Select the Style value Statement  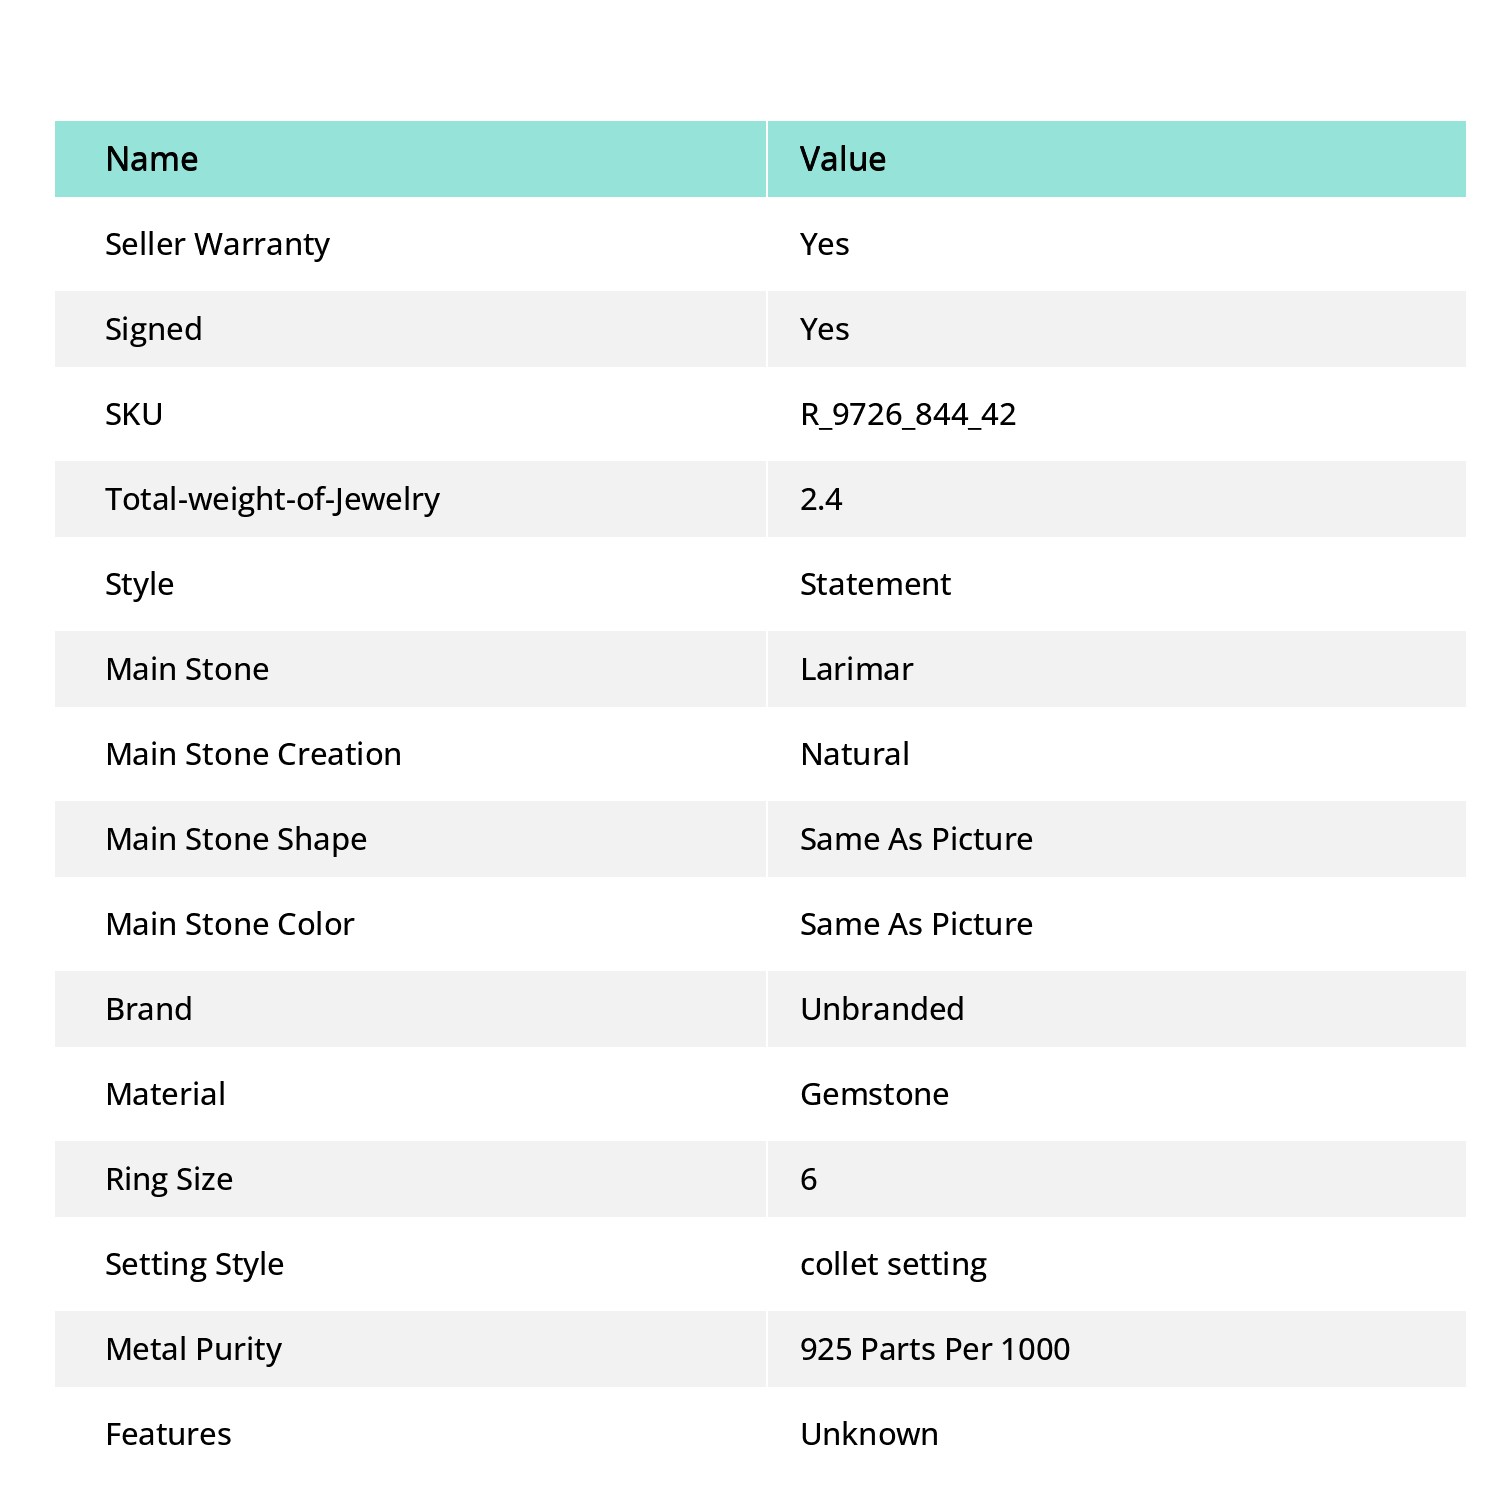[x=875, y=584]
